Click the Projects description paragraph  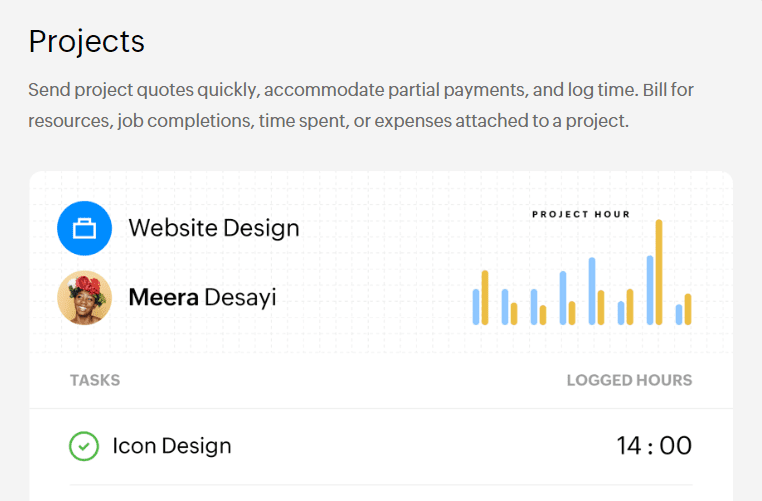[361, 105]
